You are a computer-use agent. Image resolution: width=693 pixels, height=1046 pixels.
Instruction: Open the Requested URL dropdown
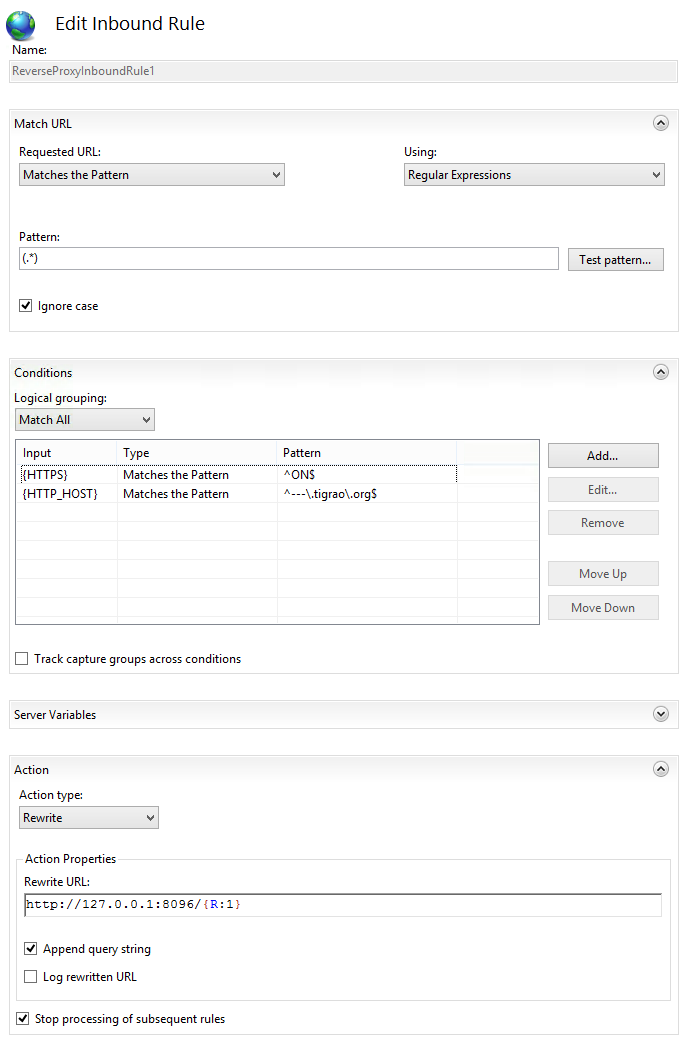tap(151, 175)
